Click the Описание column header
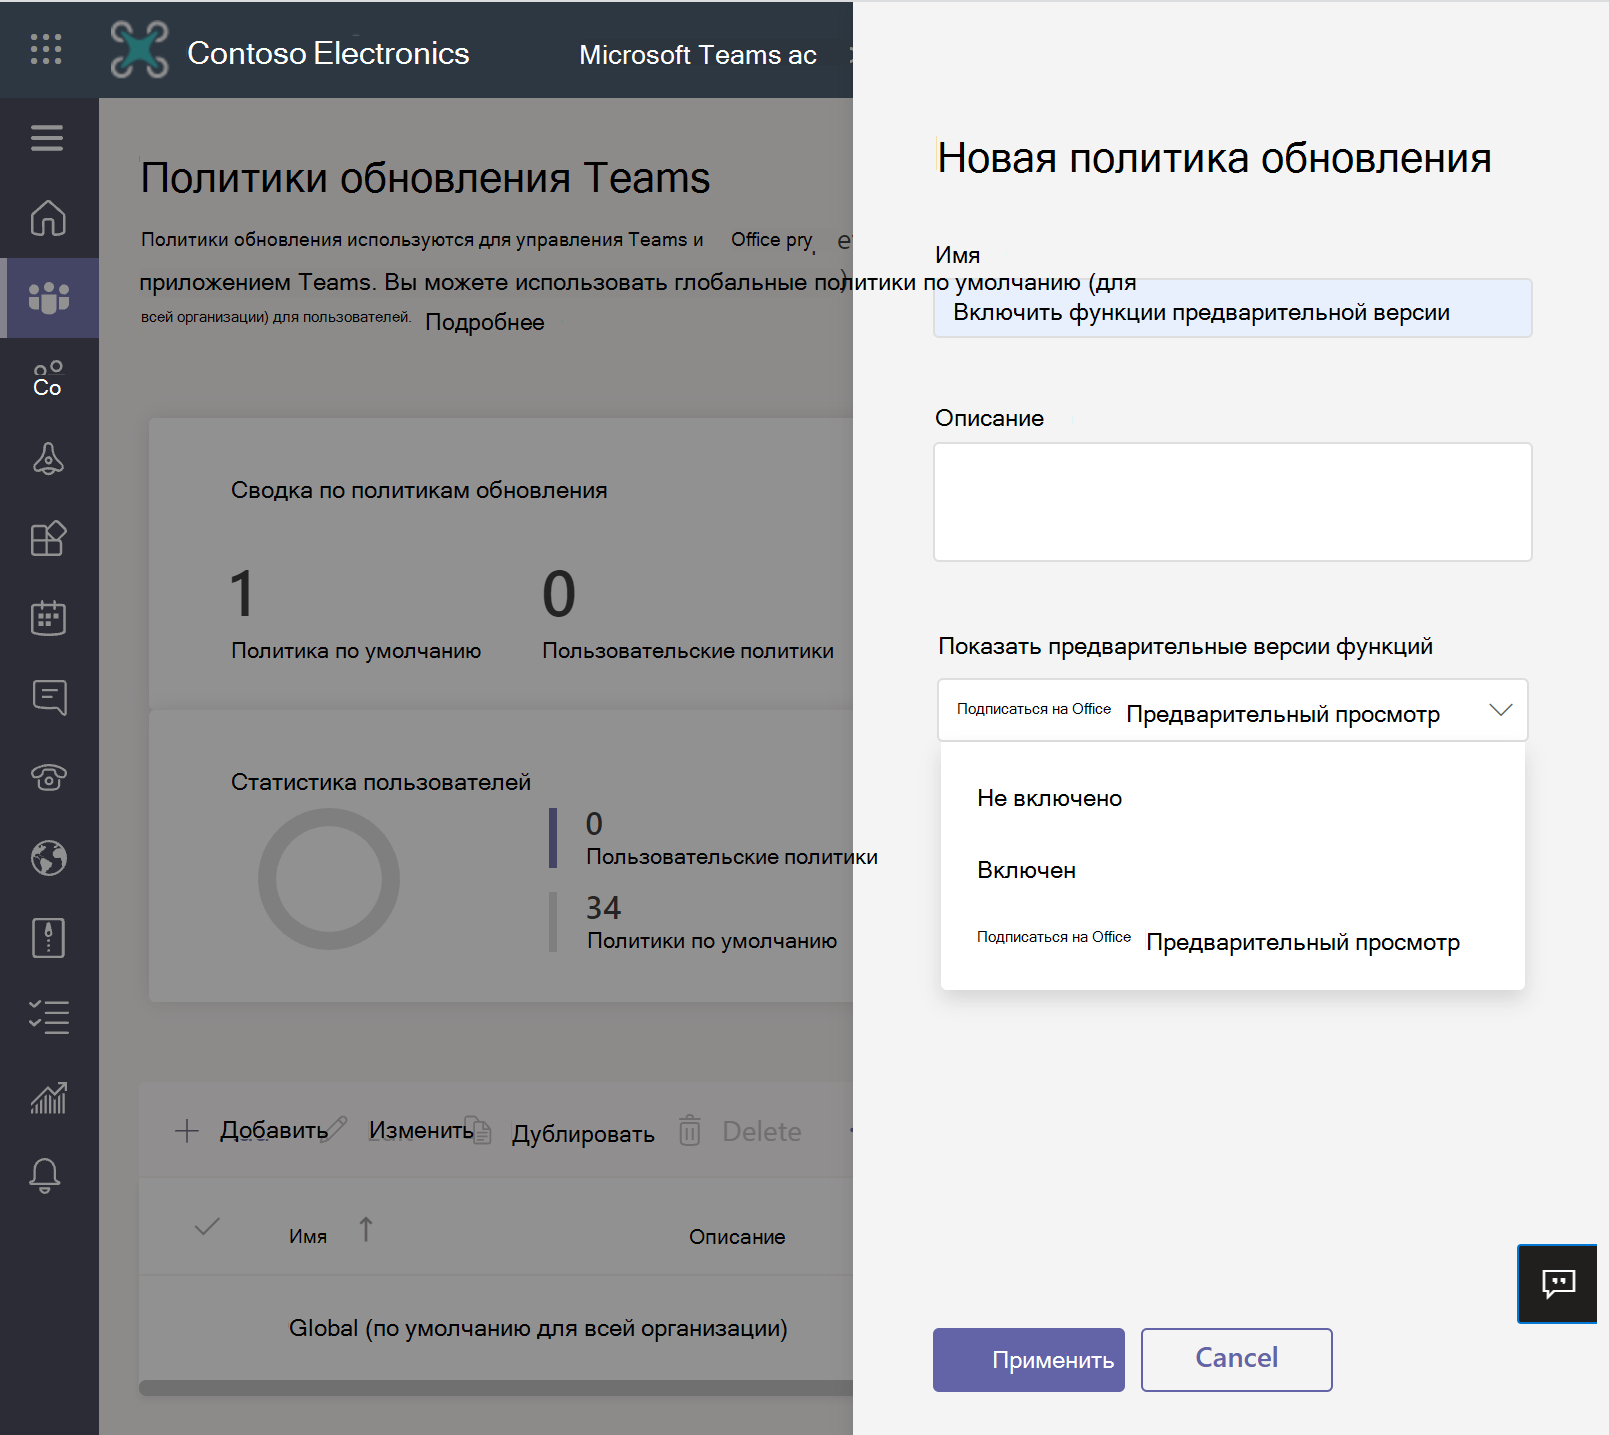Viewport: 1609px width, 1435px height. (x=737, y=1237)
